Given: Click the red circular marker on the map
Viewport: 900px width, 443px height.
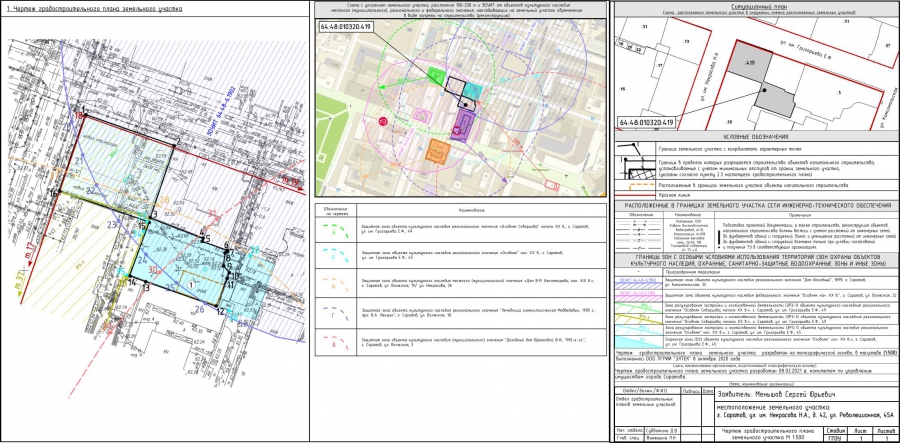Looking at the screenshot, I should tap(383, 121).
